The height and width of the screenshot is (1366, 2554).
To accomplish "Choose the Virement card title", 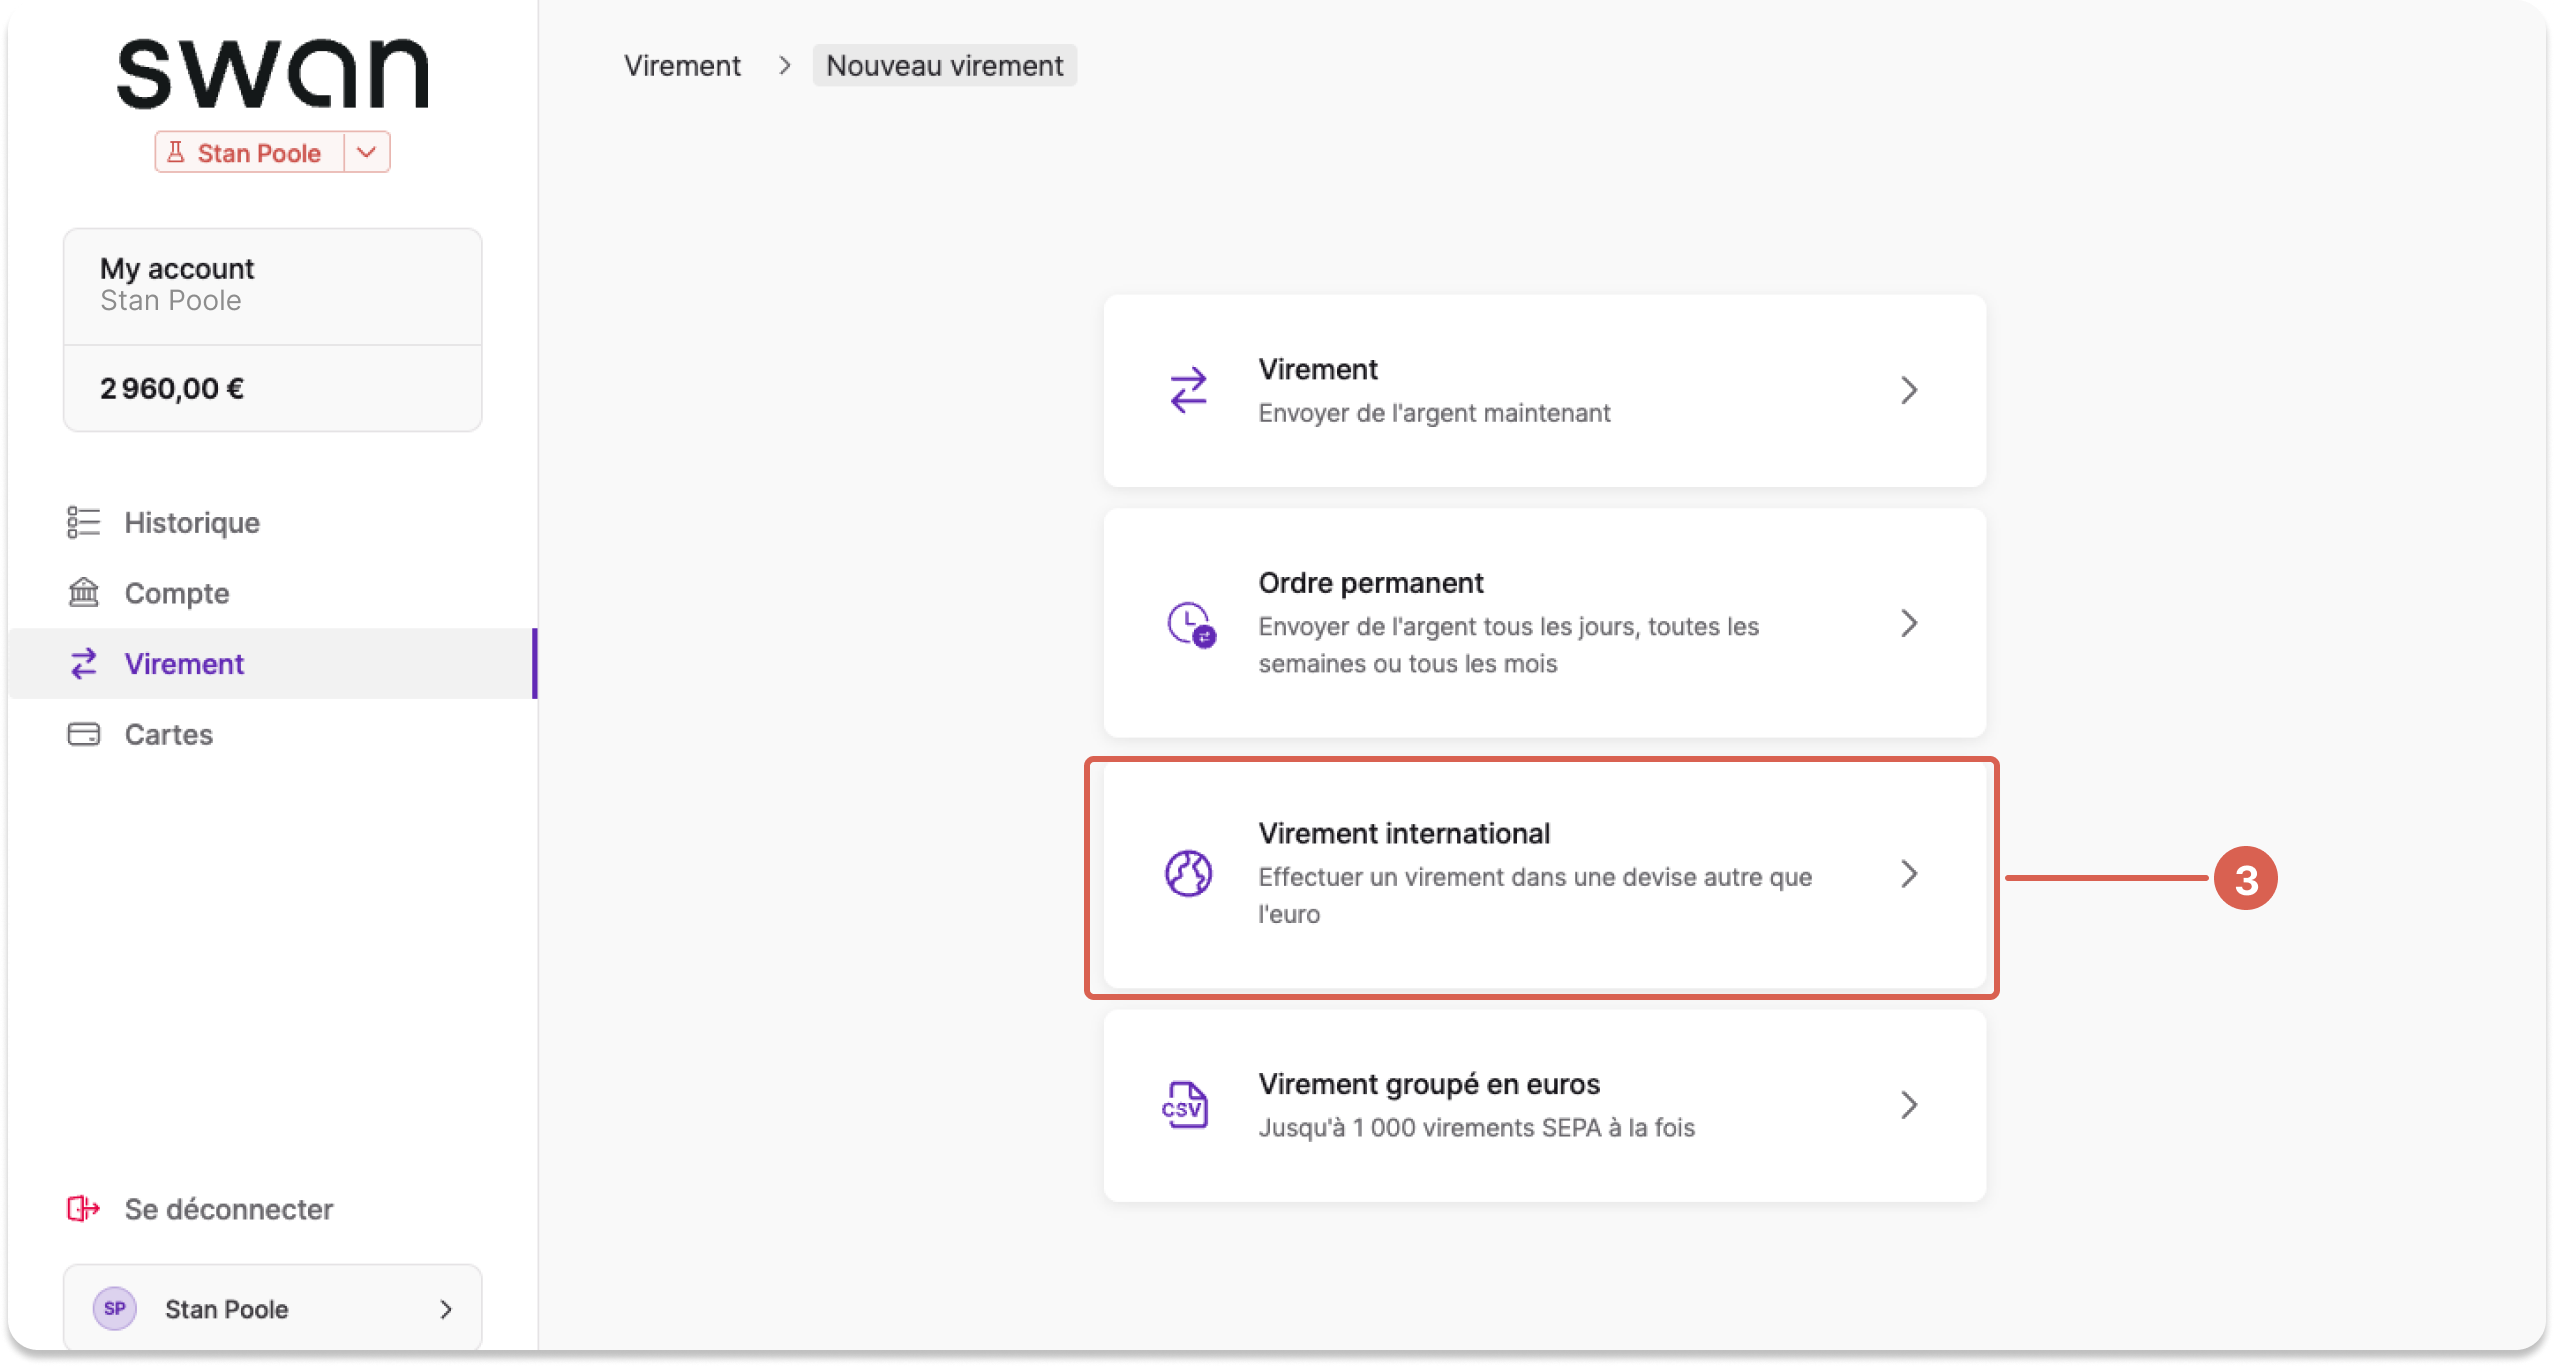I will [1317, 369].
